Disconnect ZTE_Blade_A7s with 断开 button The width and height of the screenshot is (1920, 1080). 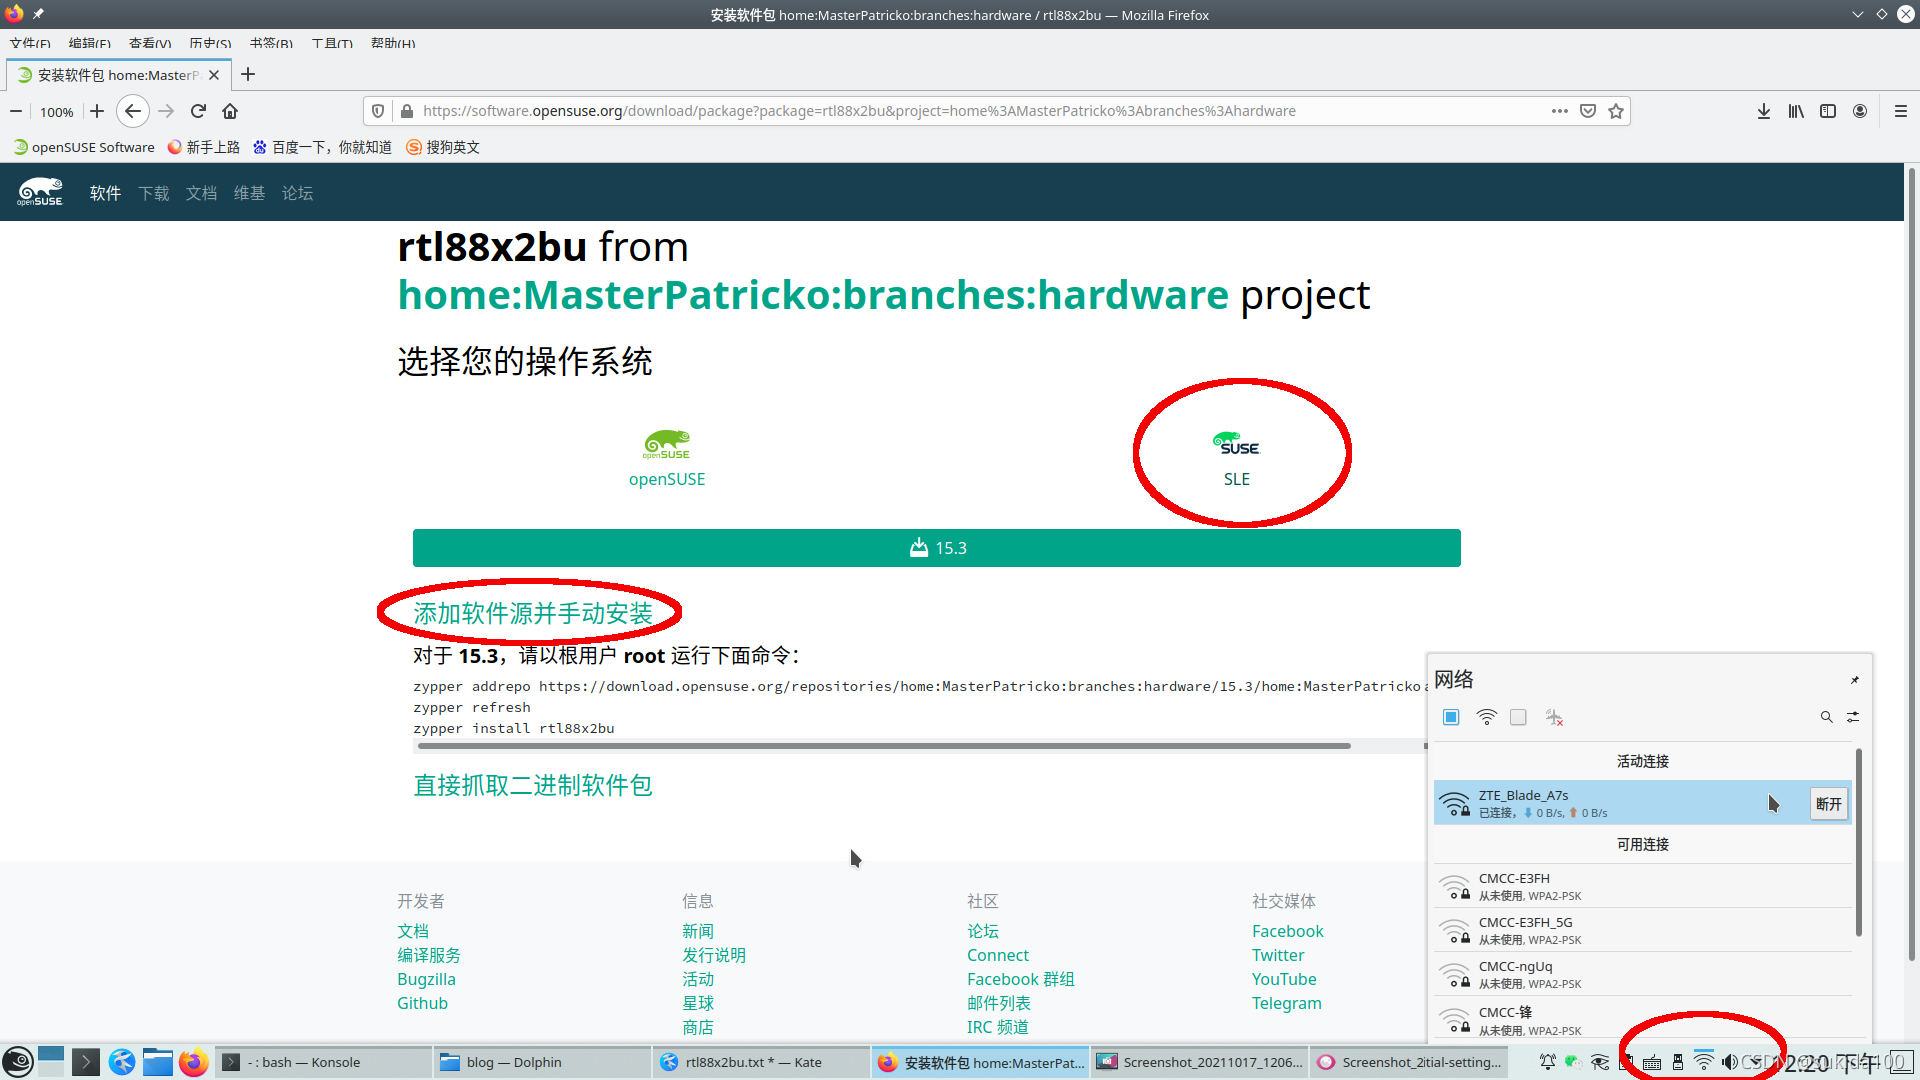(x=1829, y=804)
